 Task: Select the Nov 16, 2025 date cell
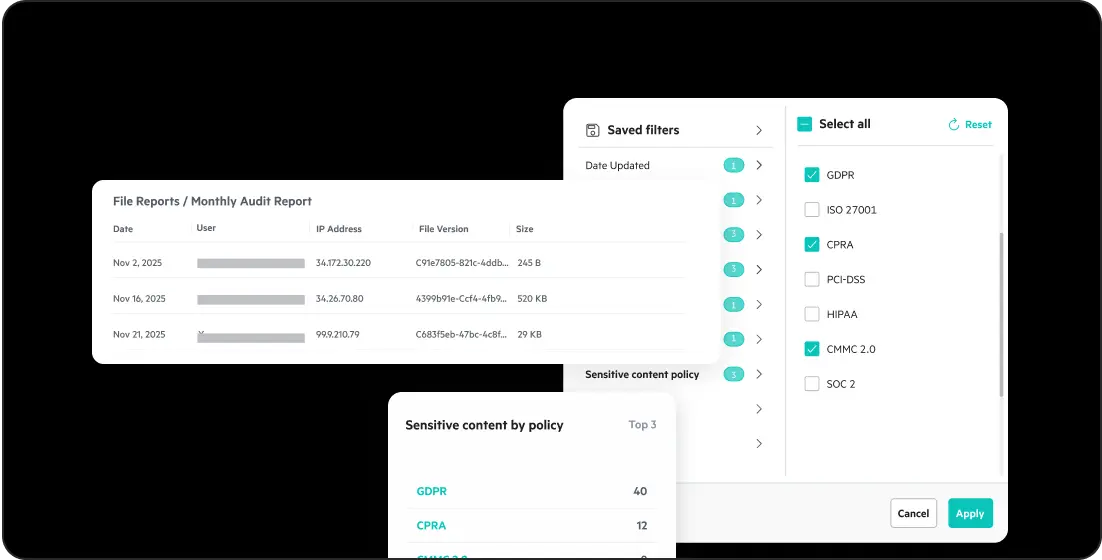(x=139, y=299)
